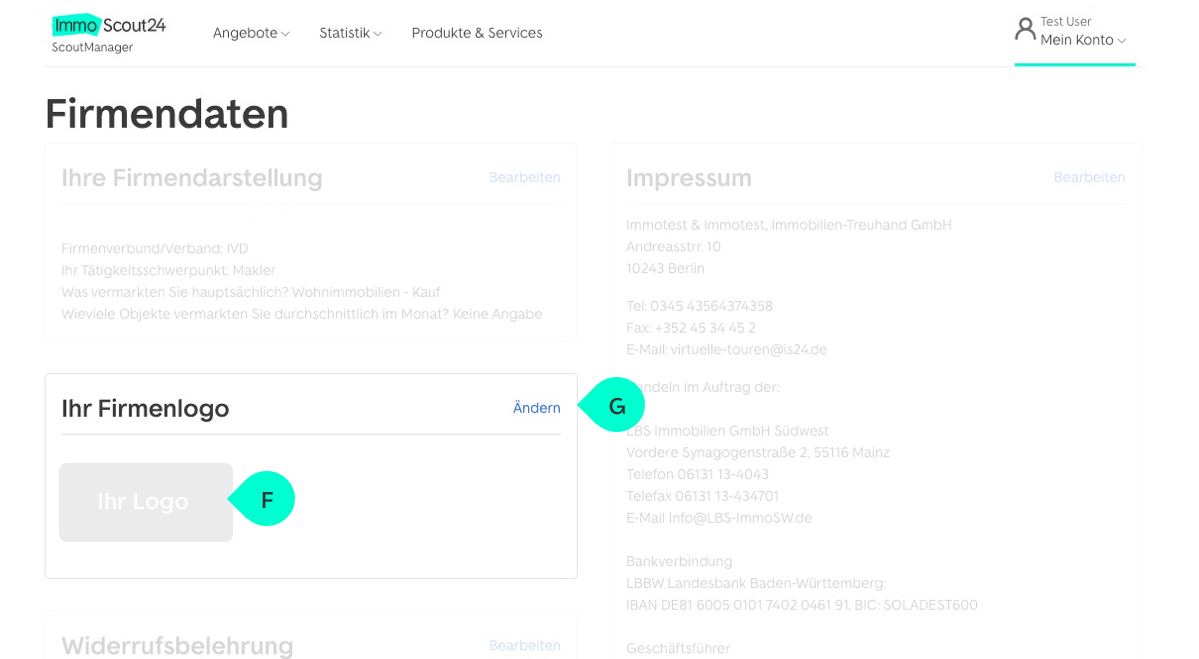Click the chevron arrow beside Mein Konto
This screenshot has height=659, width=1199.
point(1122,41)
